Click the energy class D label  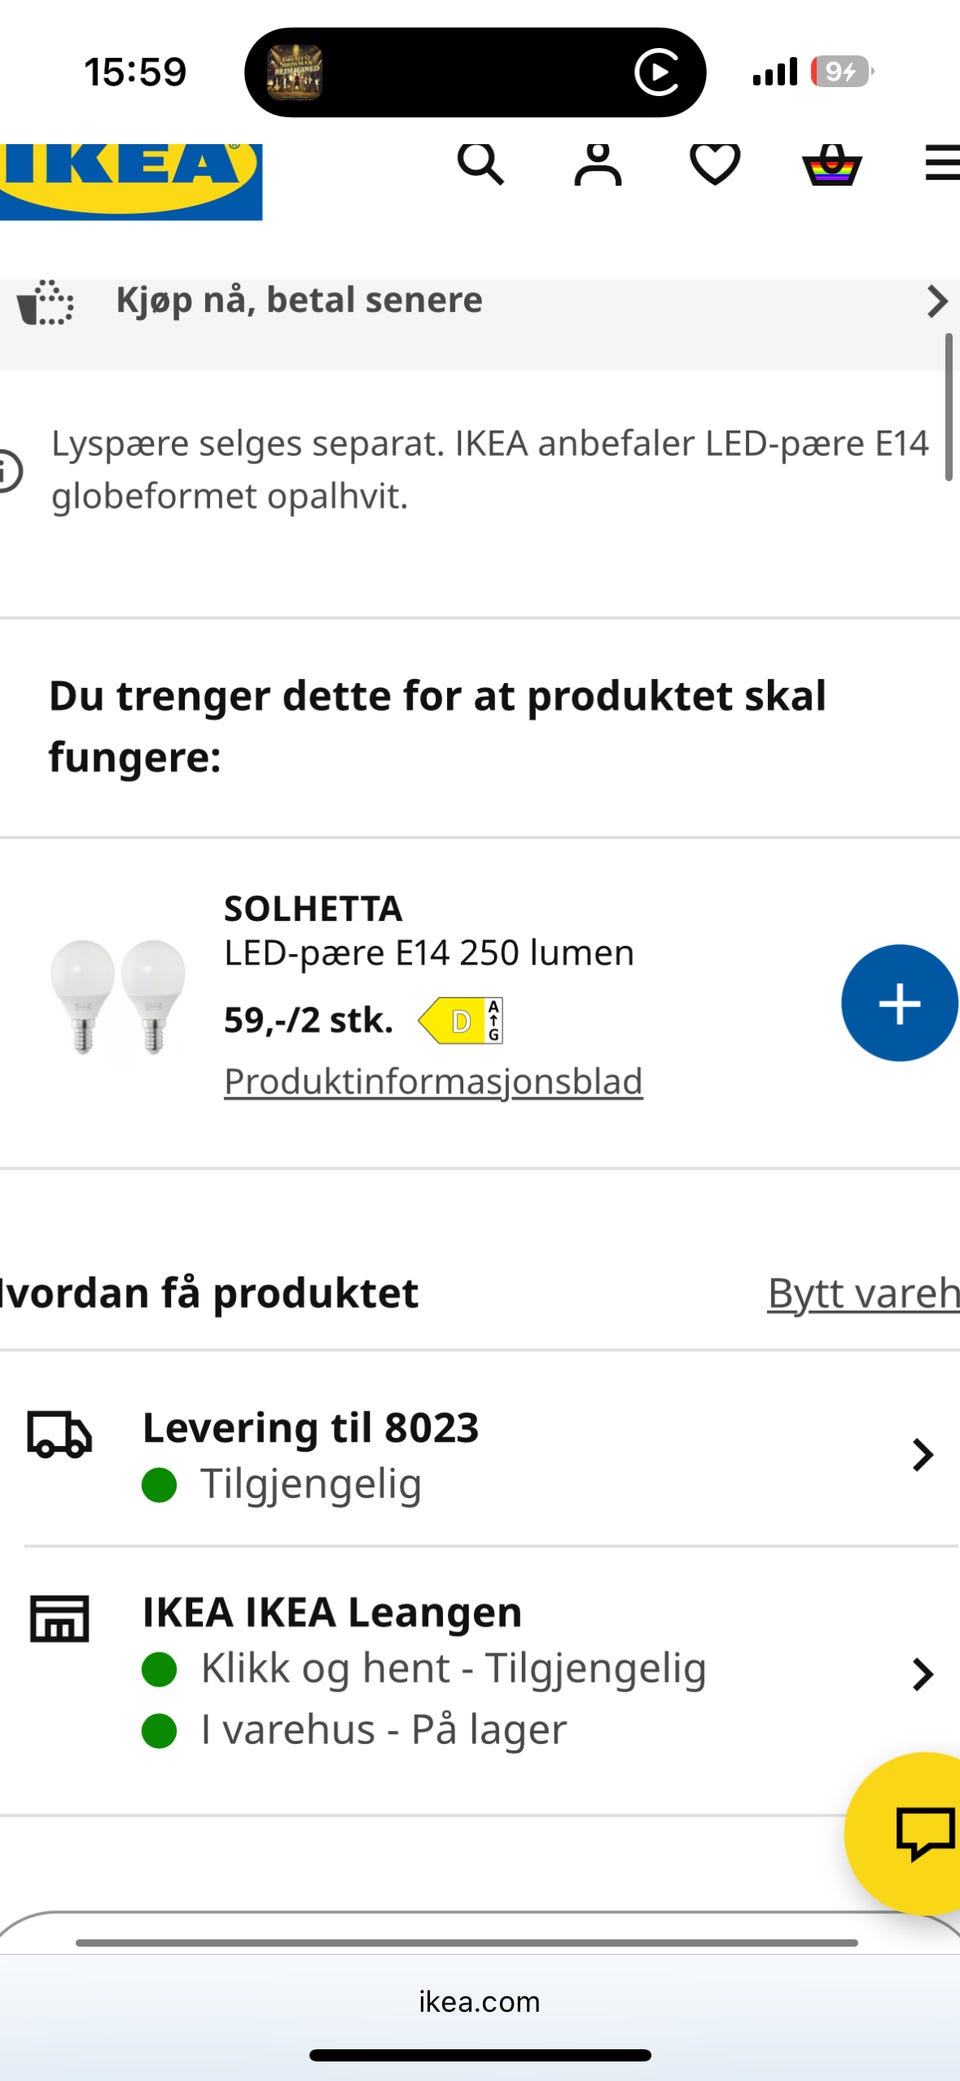pos(461,1021)
